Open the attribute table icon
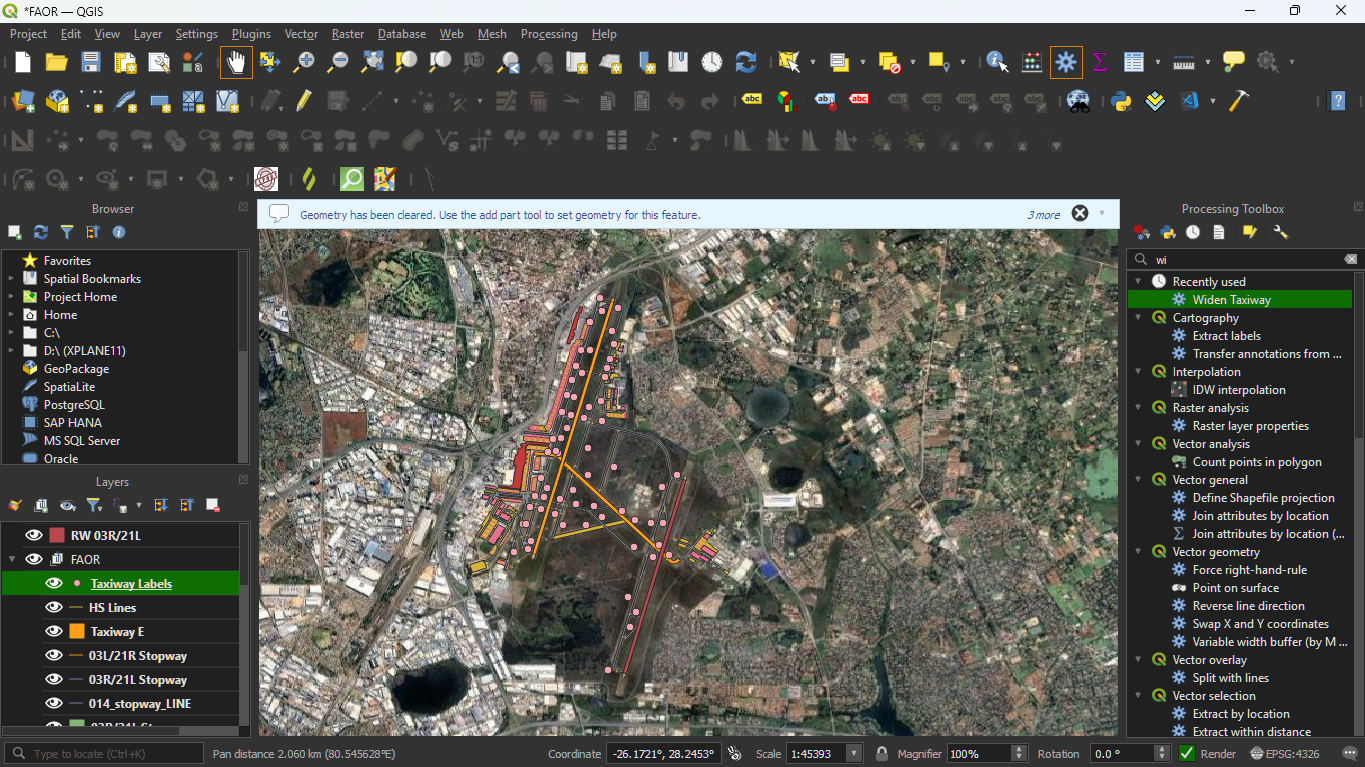Viewport: 1365px width, 767px height. click(x=1134, y=62)
